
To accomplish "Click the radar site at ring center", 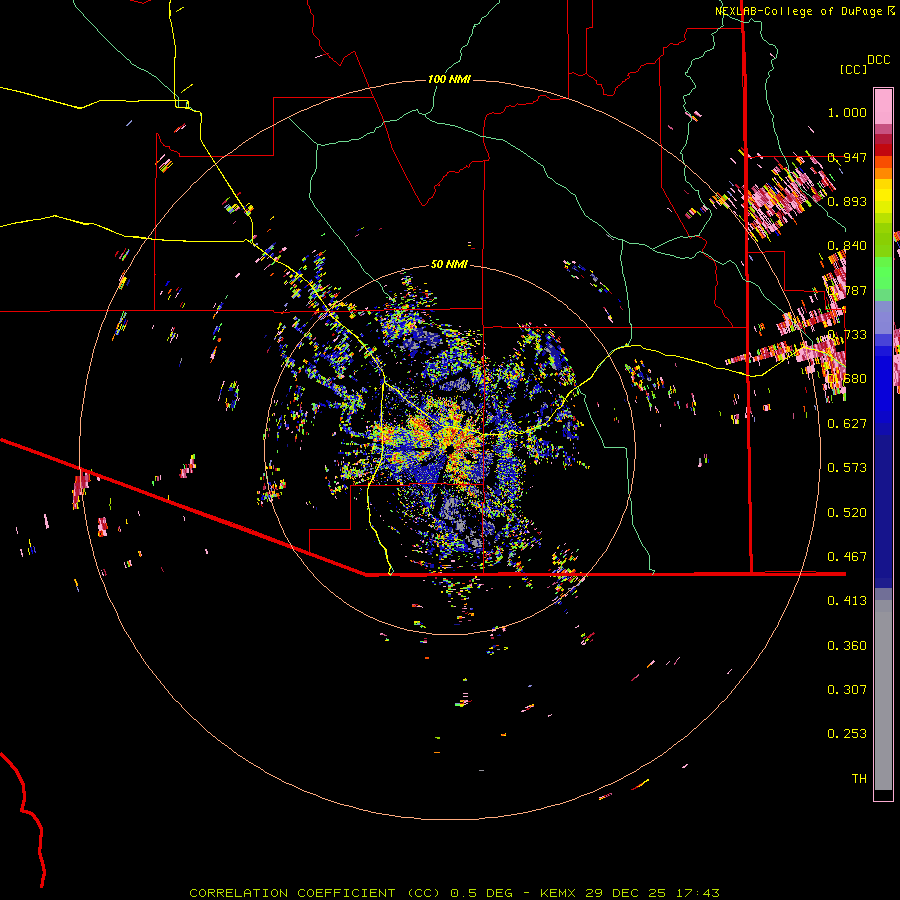I will [x=450, y=450].
